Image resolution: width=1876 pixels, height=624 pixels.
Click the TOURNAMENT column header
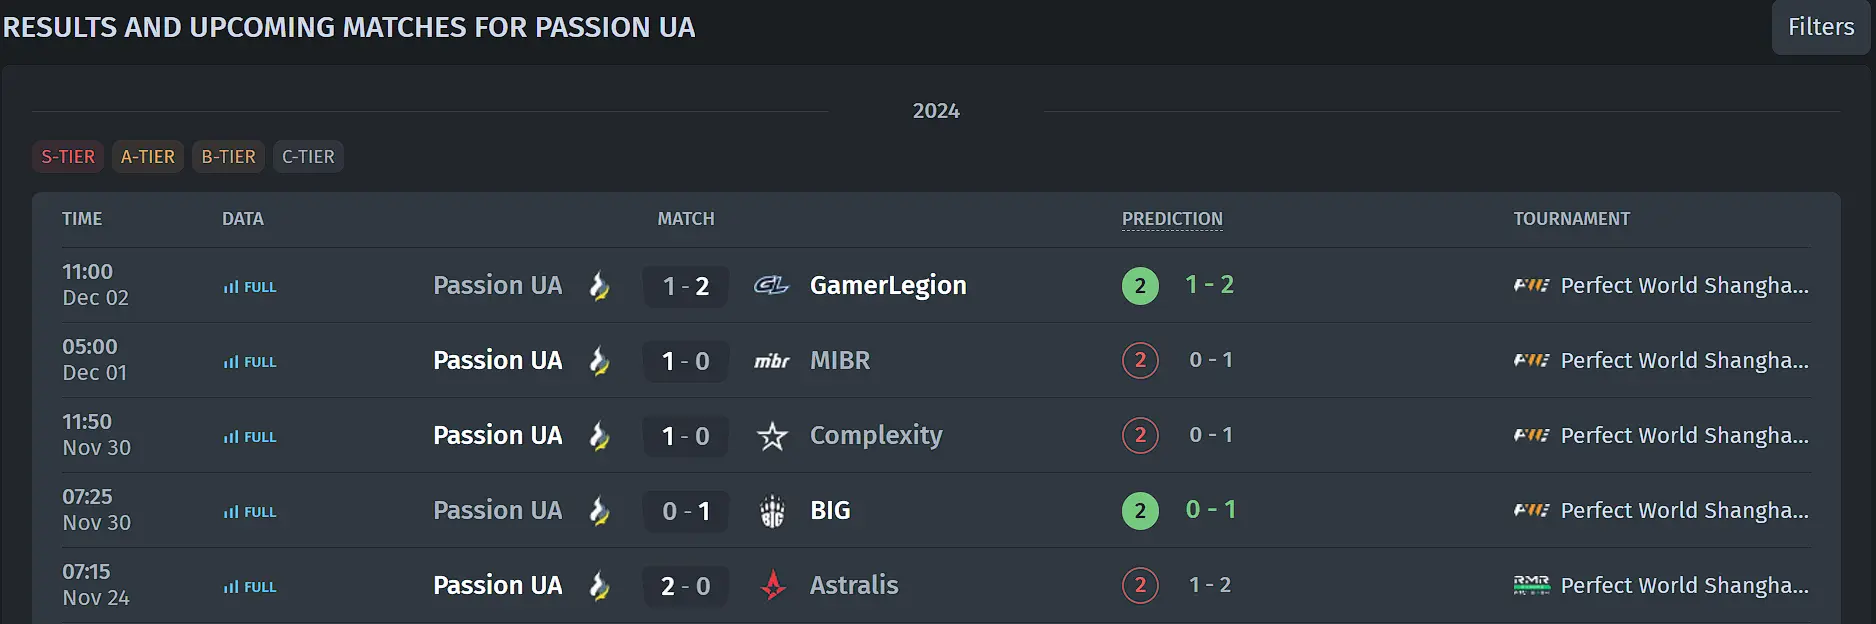point(1571,219)
